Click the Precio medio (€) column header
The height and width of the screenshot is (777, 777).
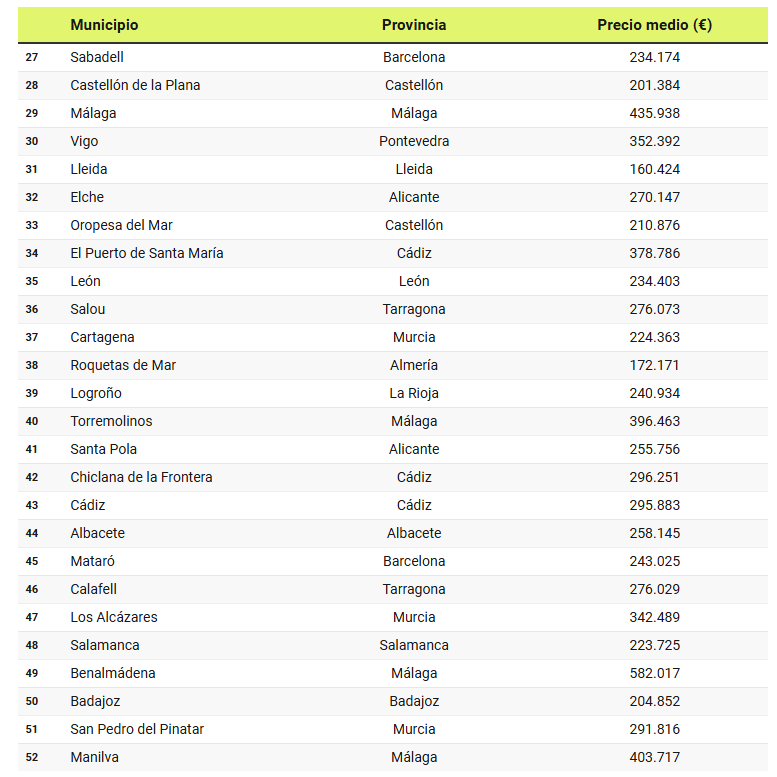[x=654, y=25]
